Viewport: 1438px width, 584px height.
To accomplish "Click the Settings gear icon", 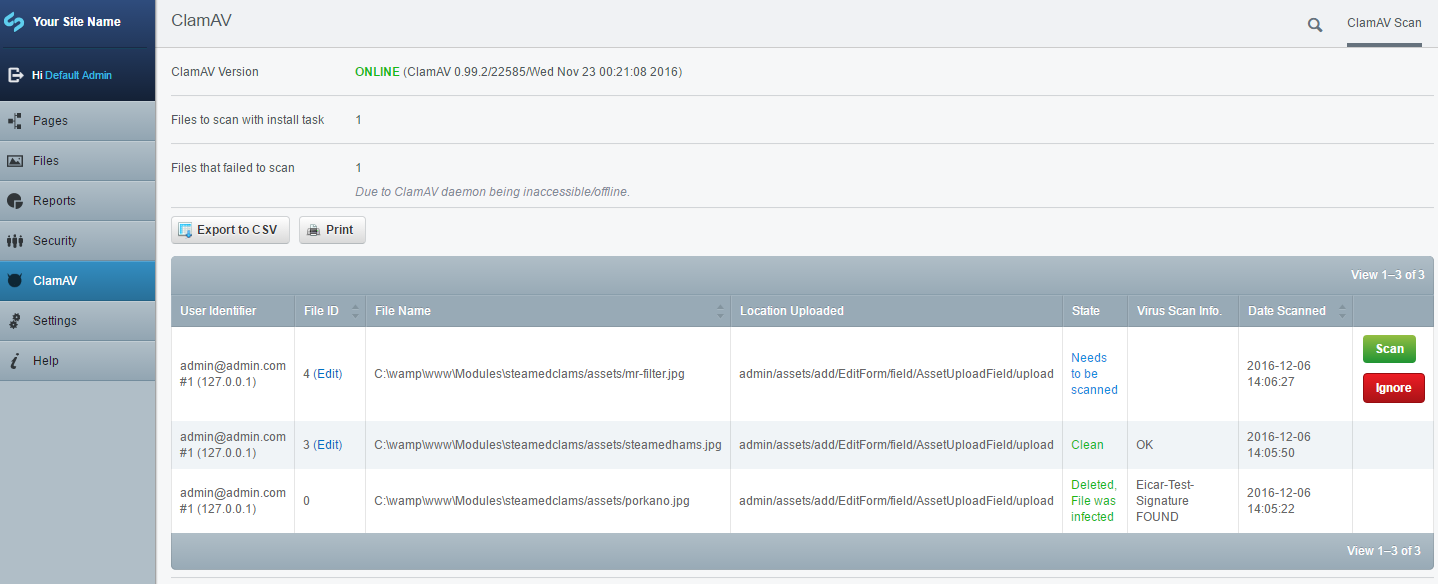I will tap(15, 321).
